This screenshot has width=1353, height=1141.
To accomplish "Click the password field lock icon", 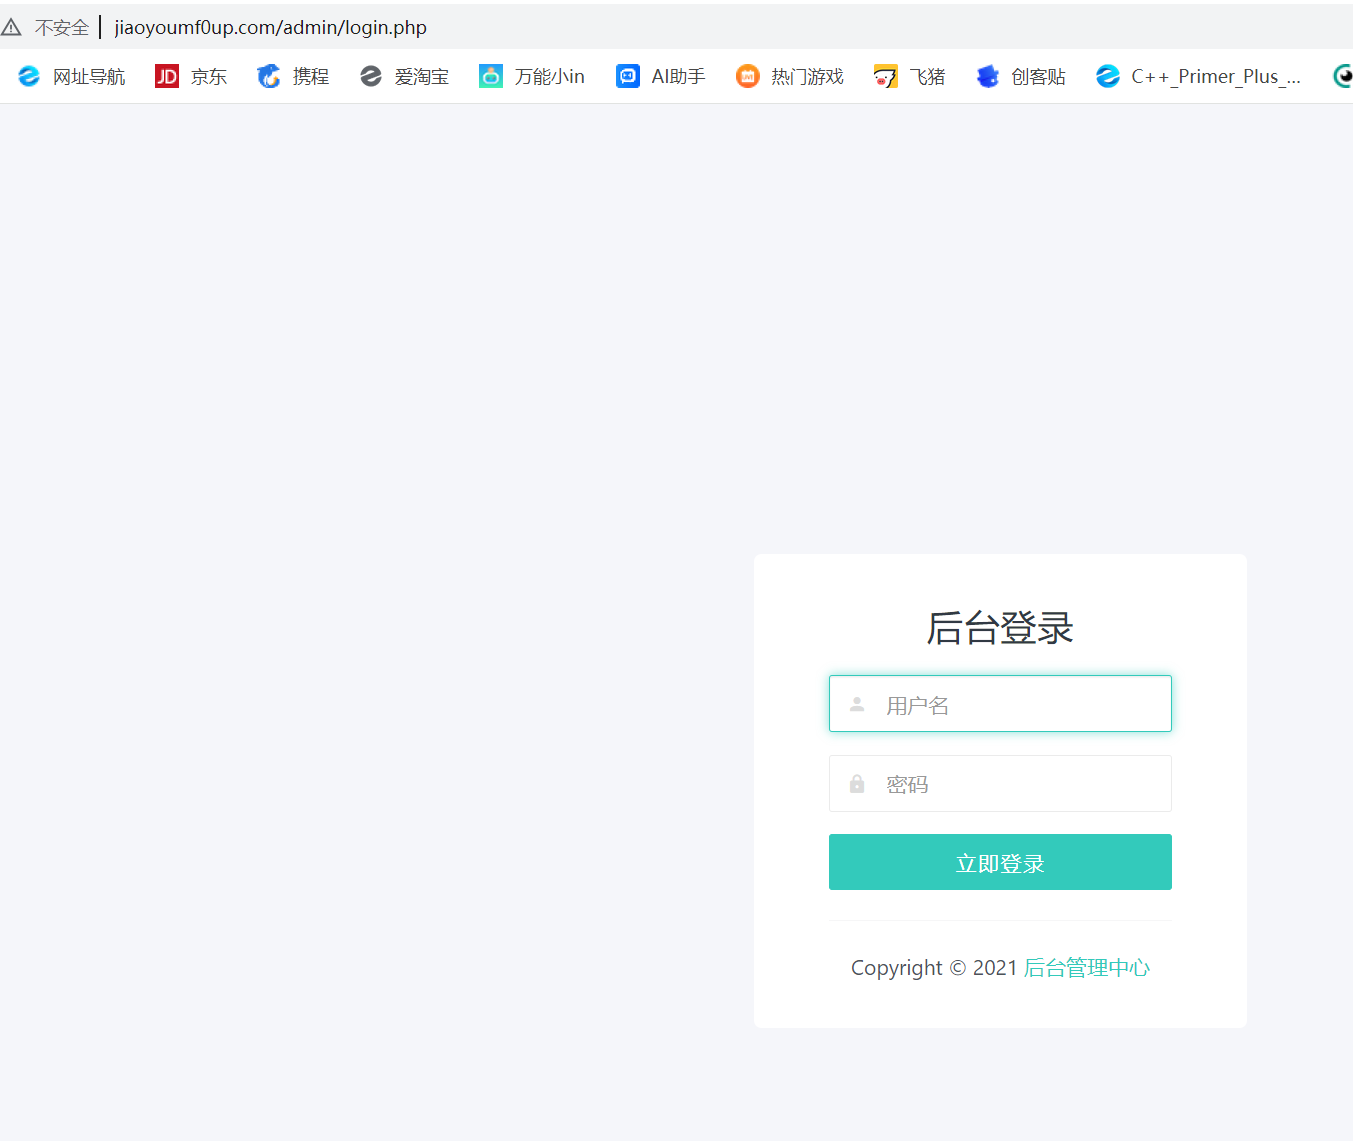I will point(857,783).
